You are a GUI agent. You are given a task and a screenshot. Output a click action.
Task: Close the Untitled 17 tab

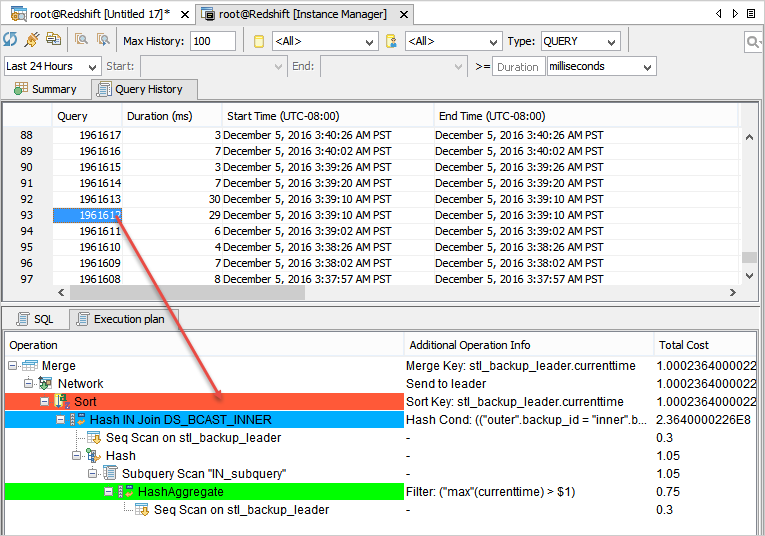[x=185, y=15]
